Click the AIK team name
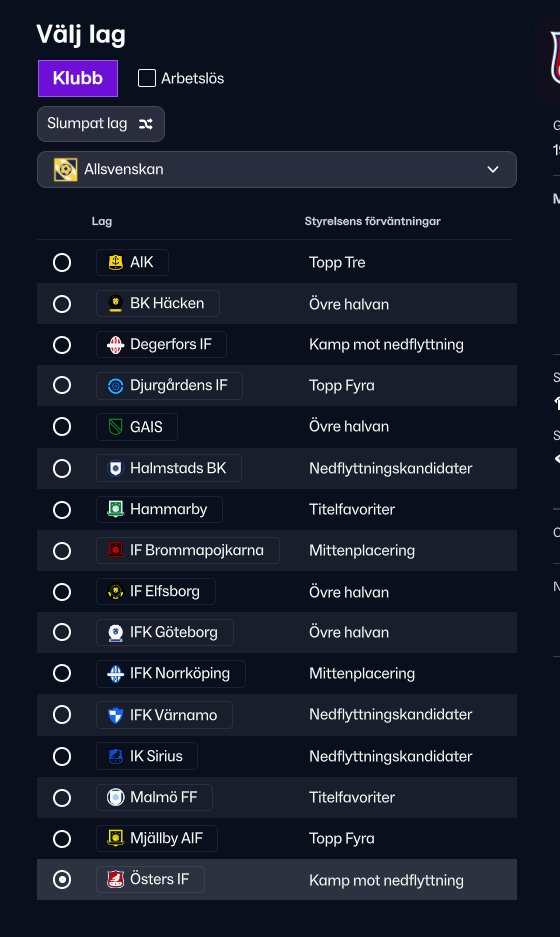Viewport: 560px width, 937px height. 142,262
